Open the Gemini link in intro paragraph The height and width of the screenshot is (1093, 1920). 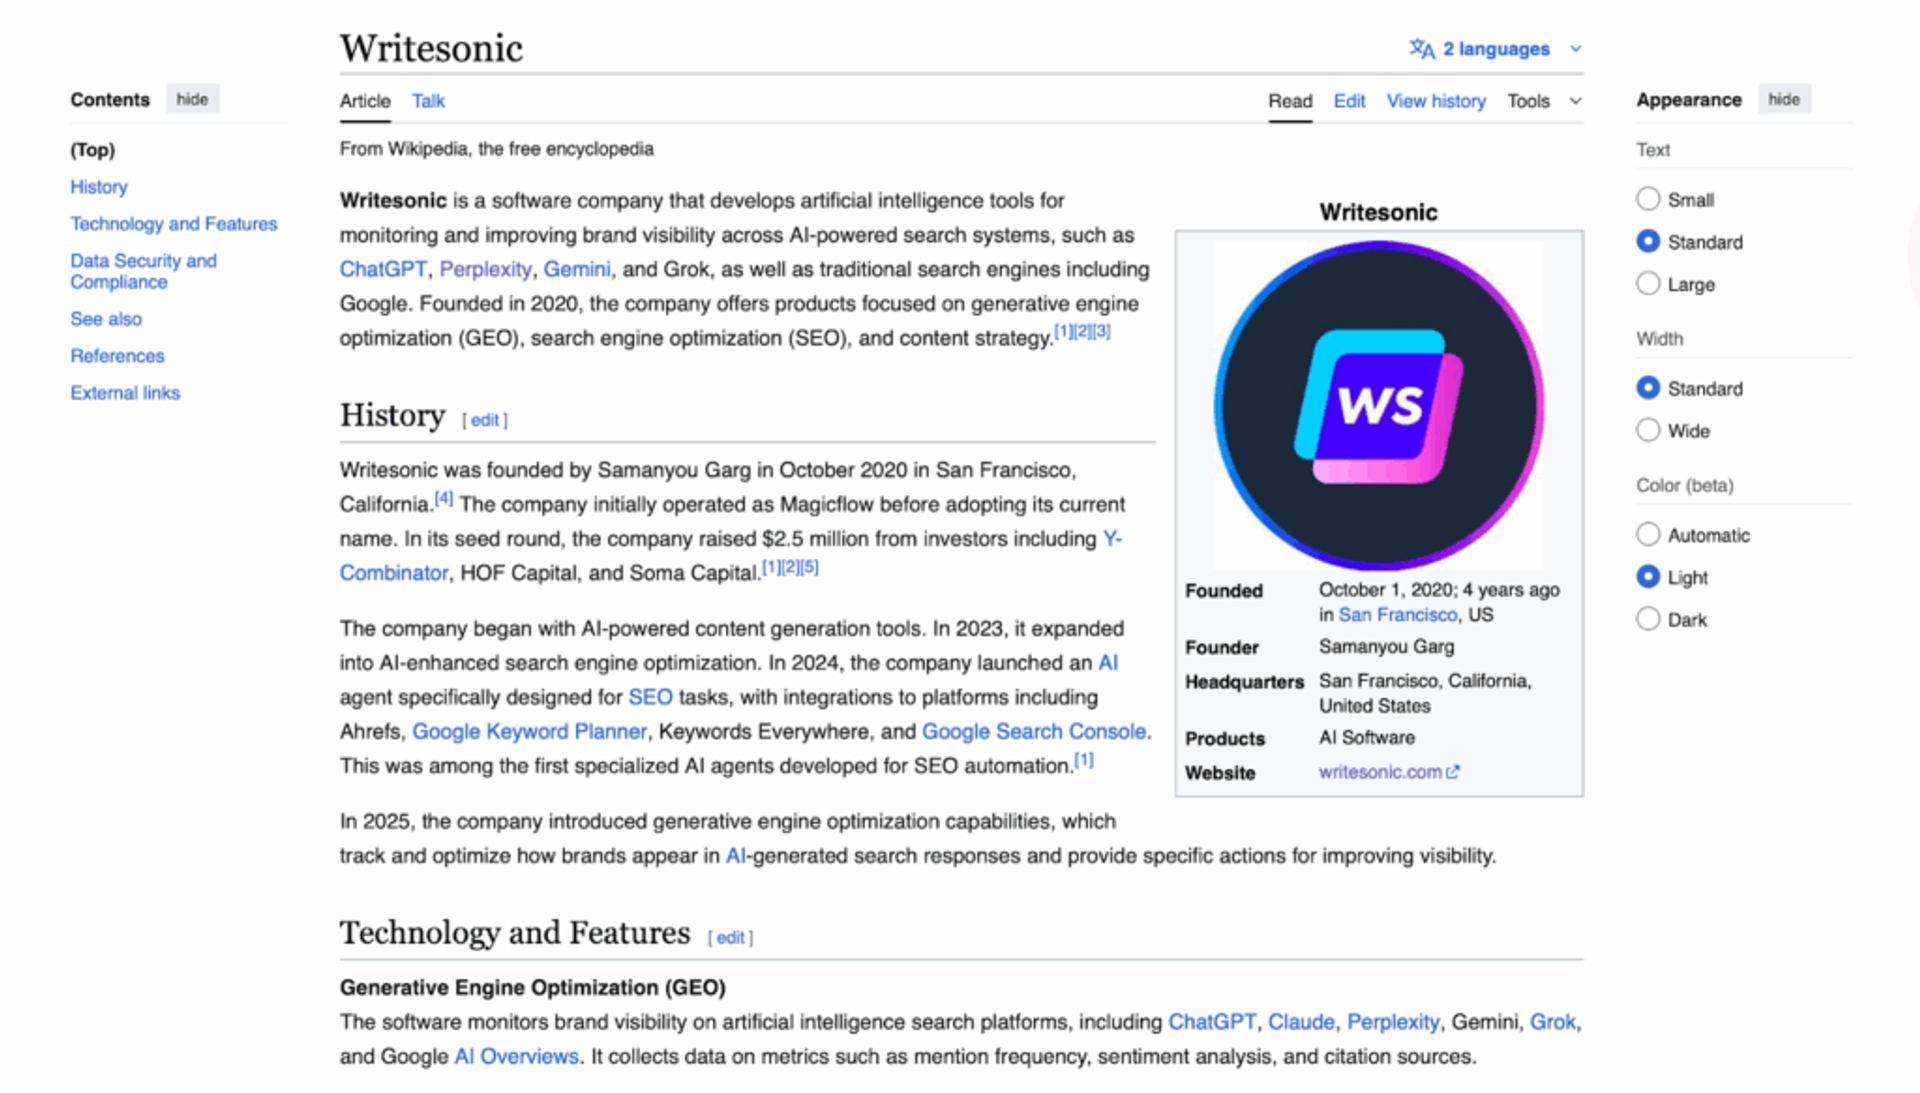pos(577,270)
